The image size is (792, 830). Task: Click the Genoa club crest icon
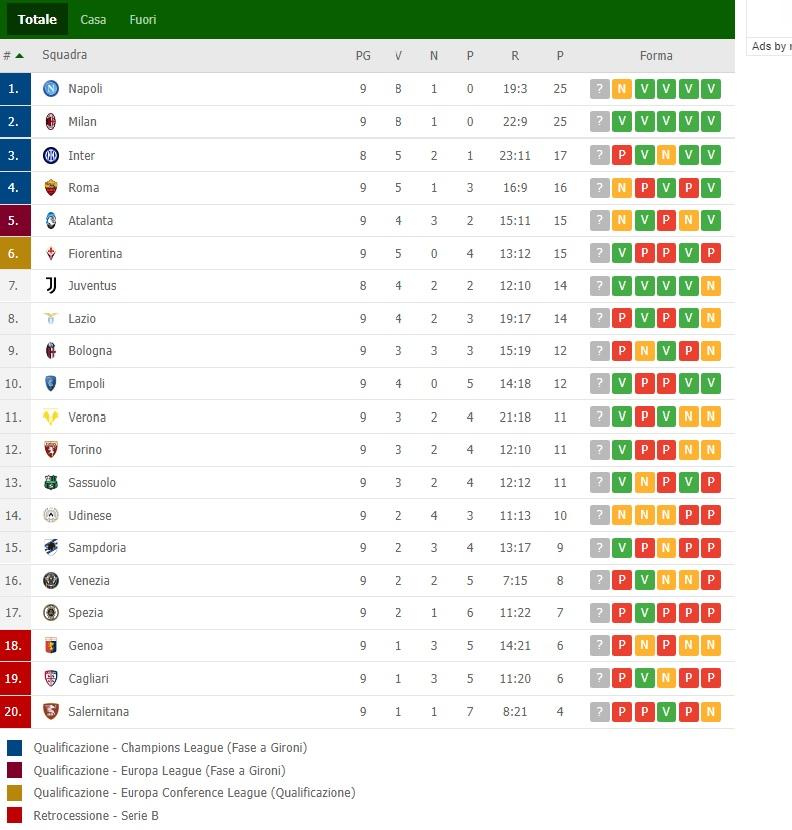pyautogui.click(x=51, y=645)
